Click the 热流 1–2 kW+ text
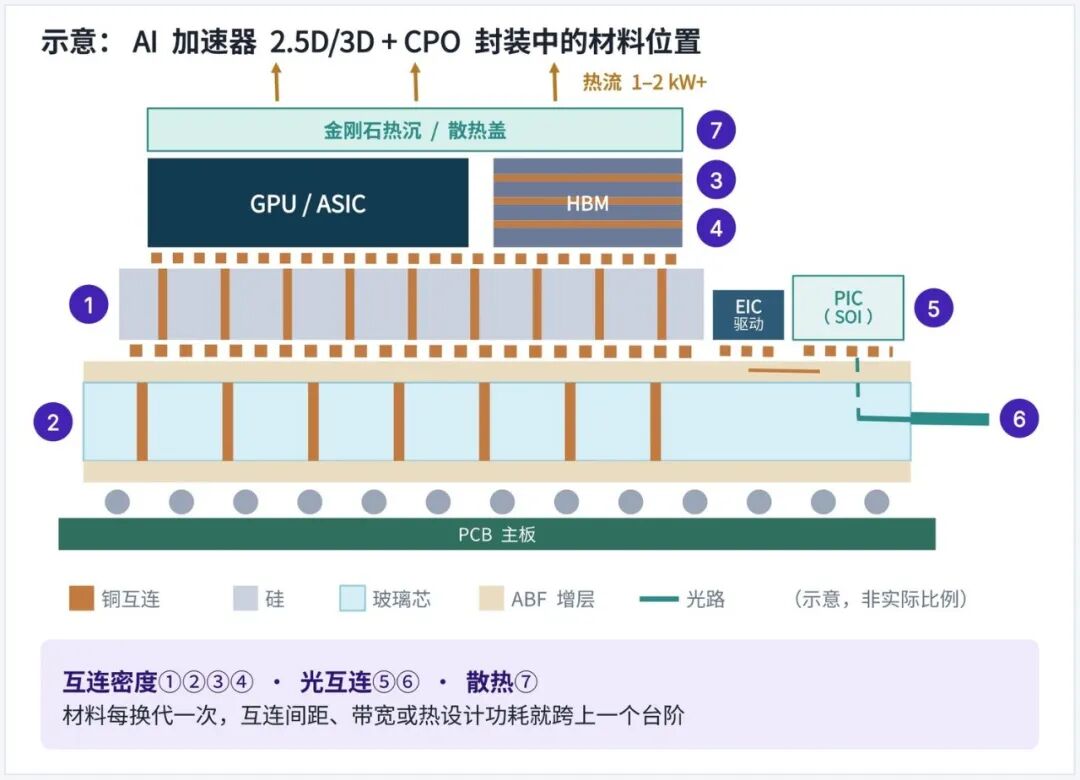This screenshot has width=1080, height=780. 645,82
